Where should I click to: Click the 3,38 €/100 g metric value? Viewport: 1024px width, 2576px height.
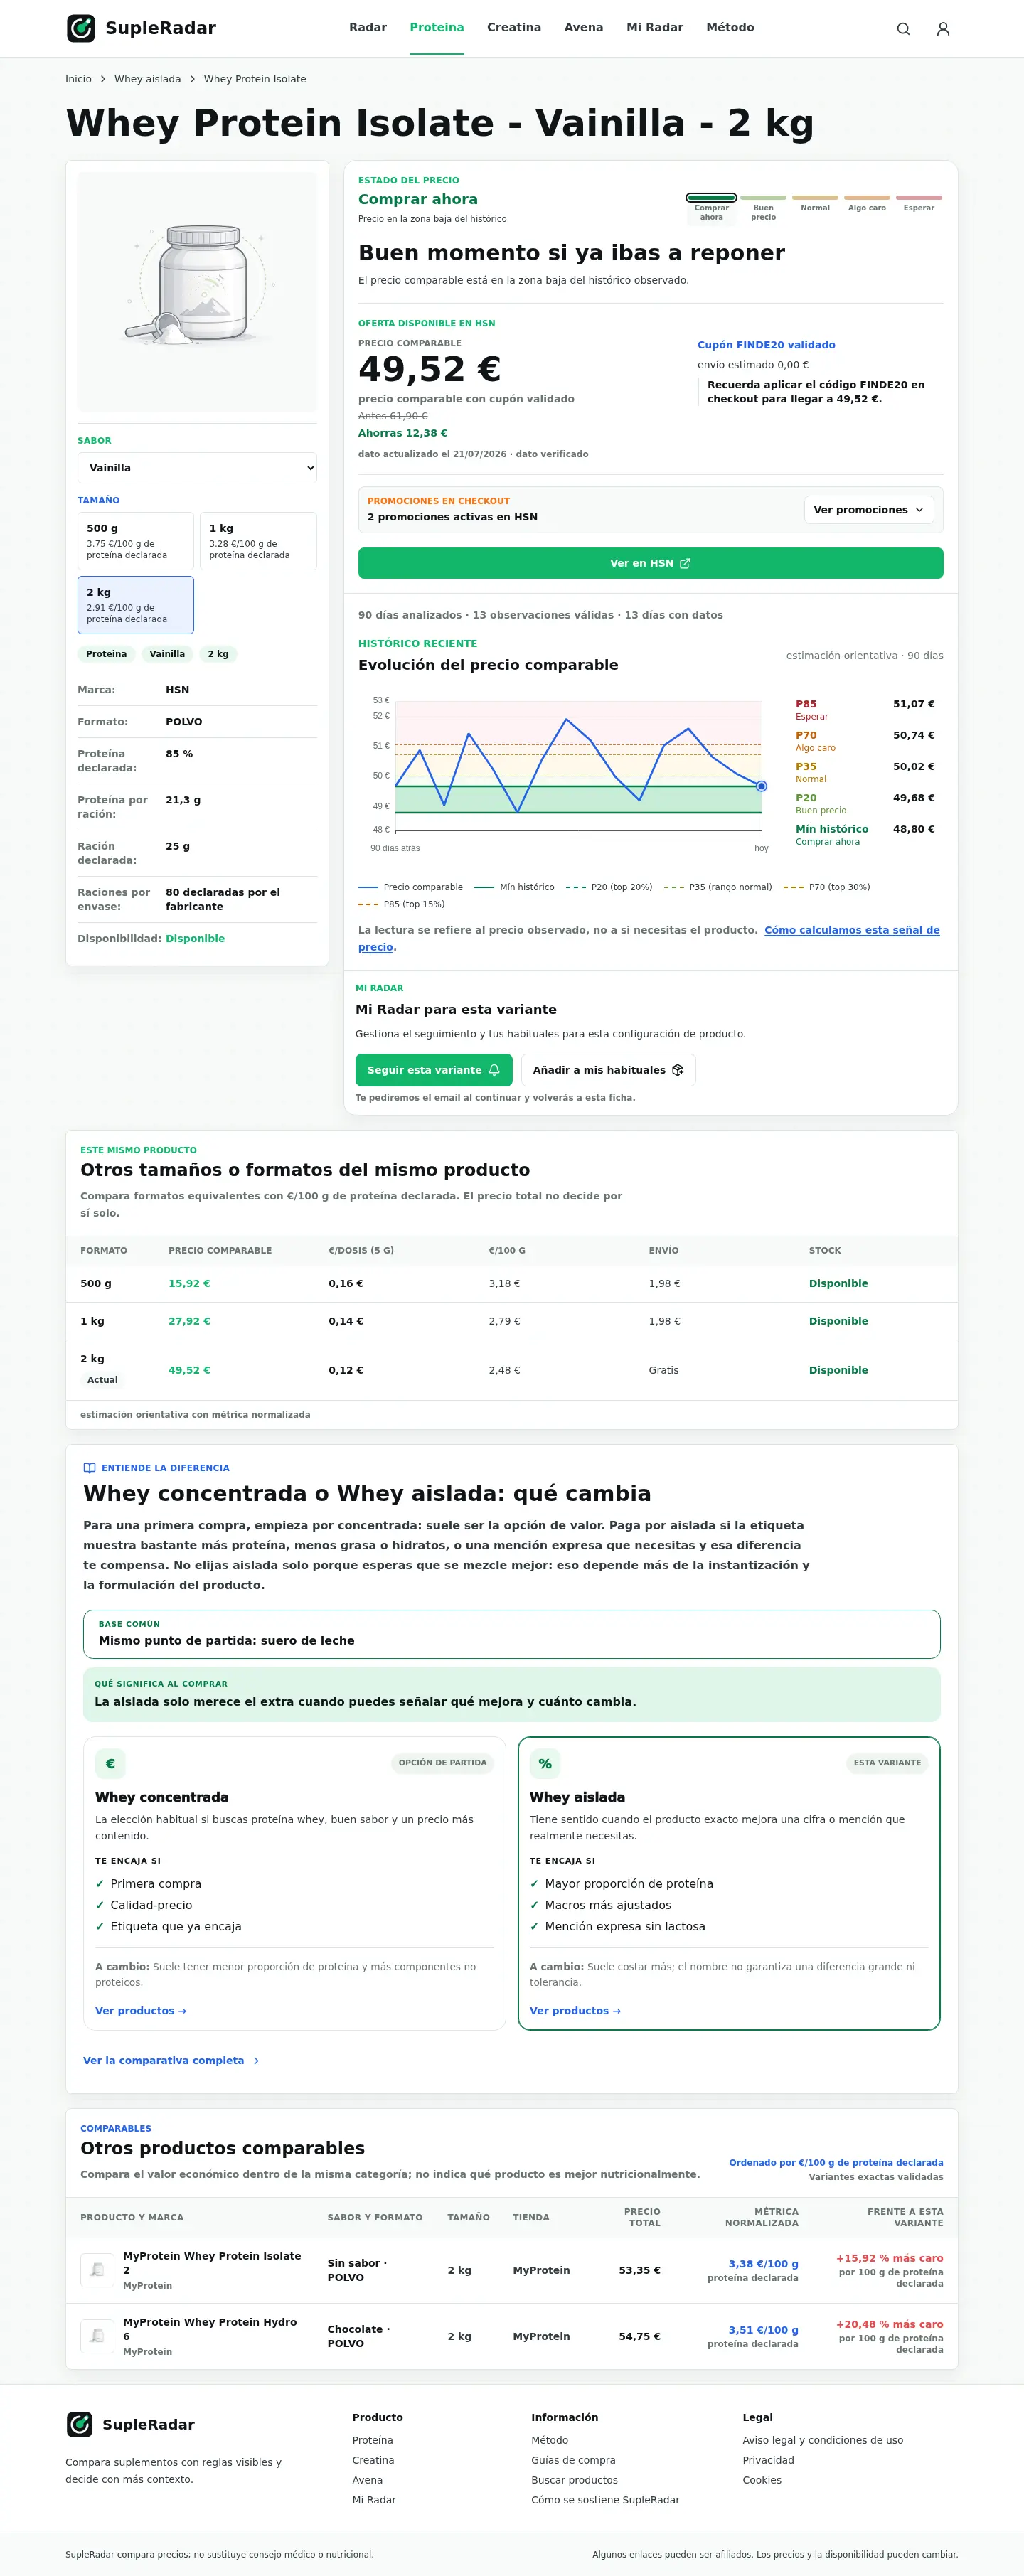763,2264
